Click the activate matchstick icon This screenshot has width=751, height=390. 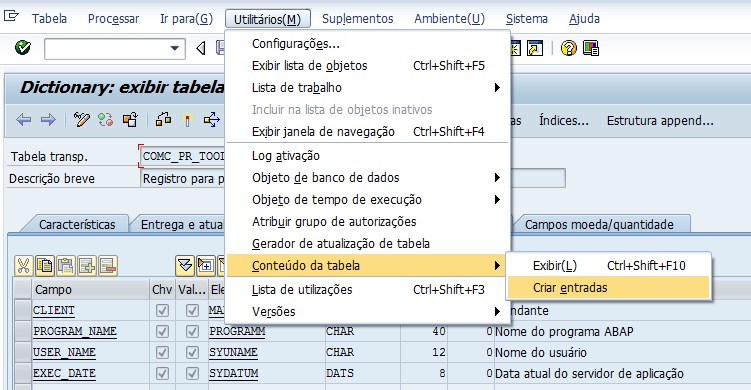[x=187, y=120]
